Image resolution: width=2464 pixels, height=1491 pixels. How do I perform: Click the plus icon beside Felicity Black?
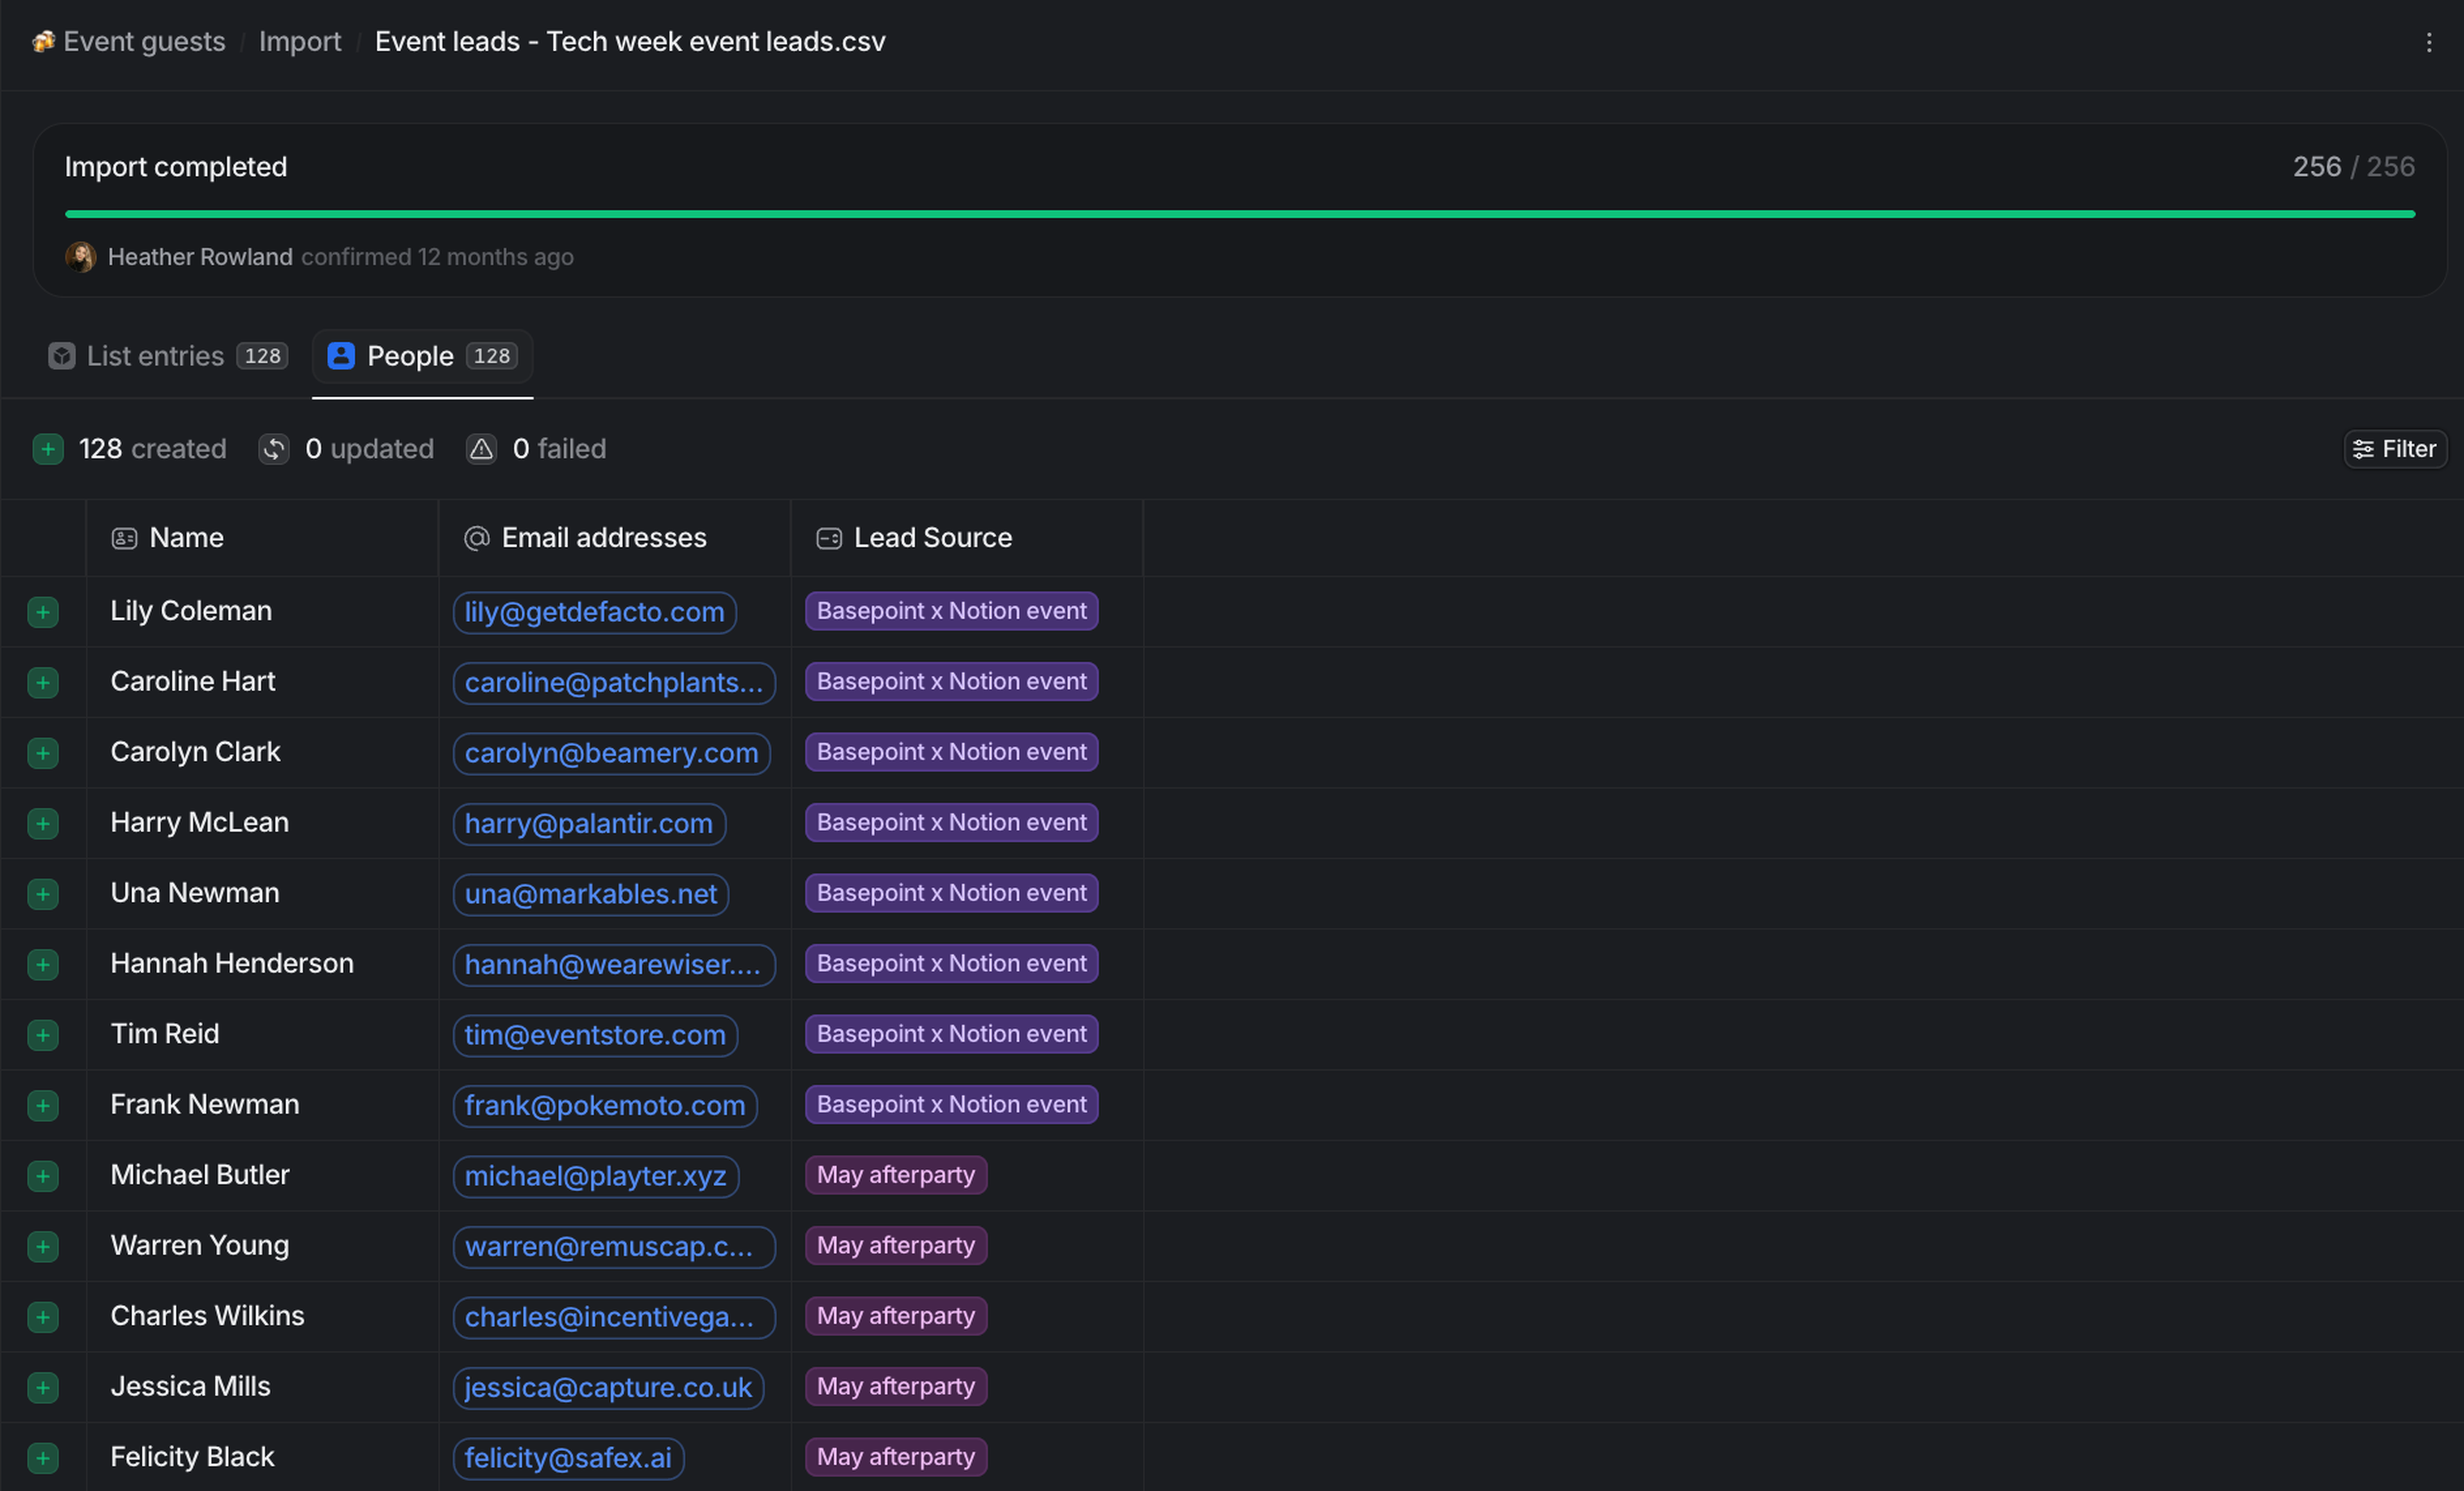tap(43, 1458)
